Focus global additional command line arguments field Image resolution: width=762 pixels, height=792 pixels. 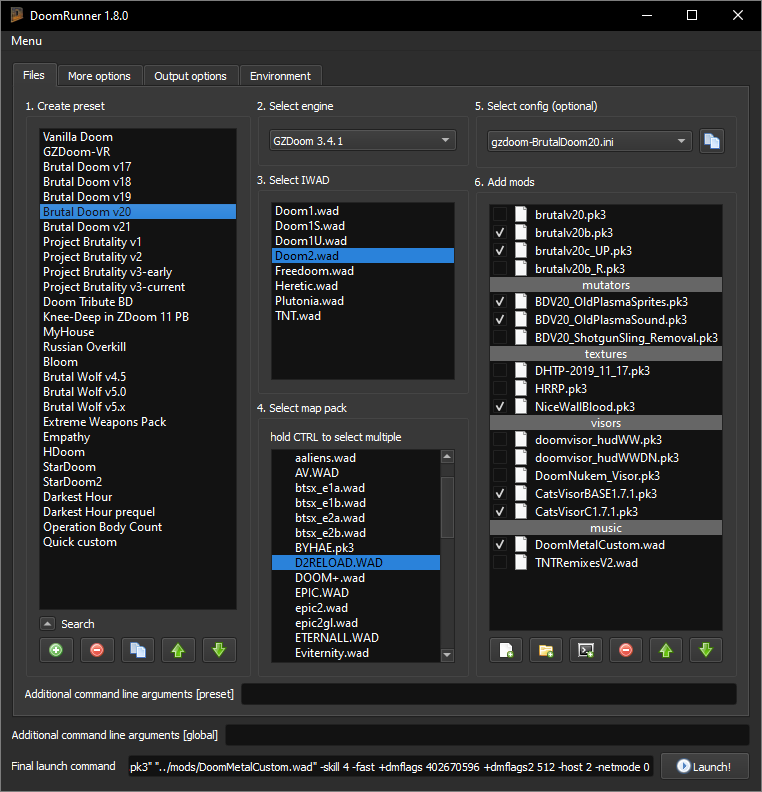(x=487, y=735)
